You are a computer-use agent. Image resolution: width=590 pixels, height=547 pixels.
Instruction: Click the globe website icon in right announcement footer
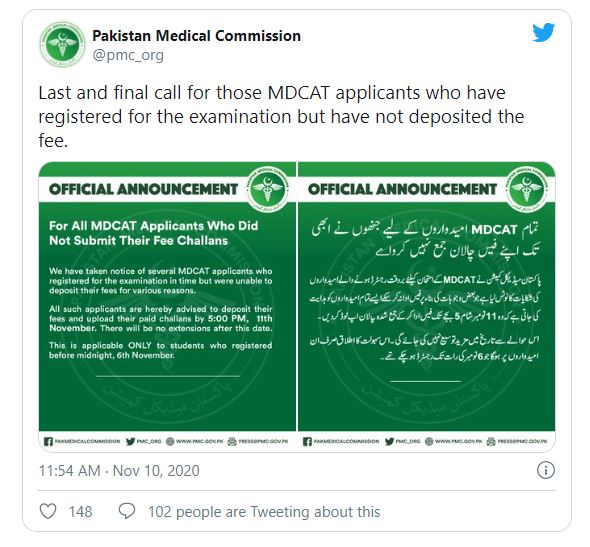click(429, 442)
